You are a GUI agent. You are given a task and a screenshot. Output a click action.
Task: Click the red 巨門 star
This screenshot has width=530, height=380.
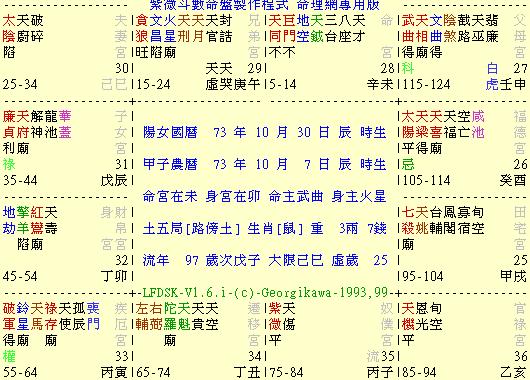click(289, 28)
